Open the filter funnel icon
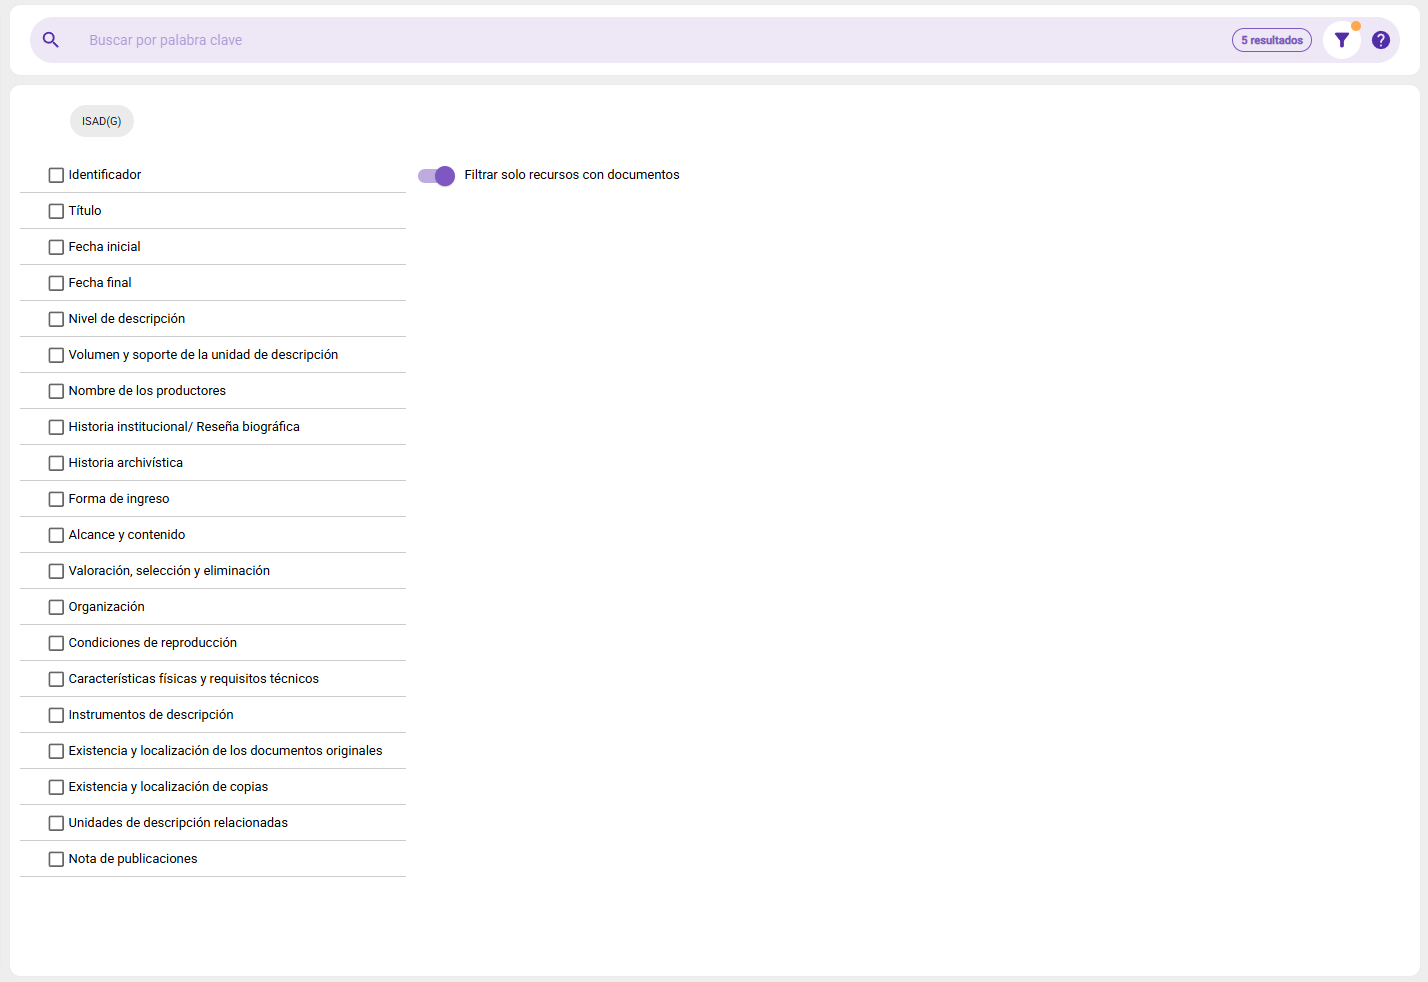Screen dimensions: 1428x982 click(1342, 40)
